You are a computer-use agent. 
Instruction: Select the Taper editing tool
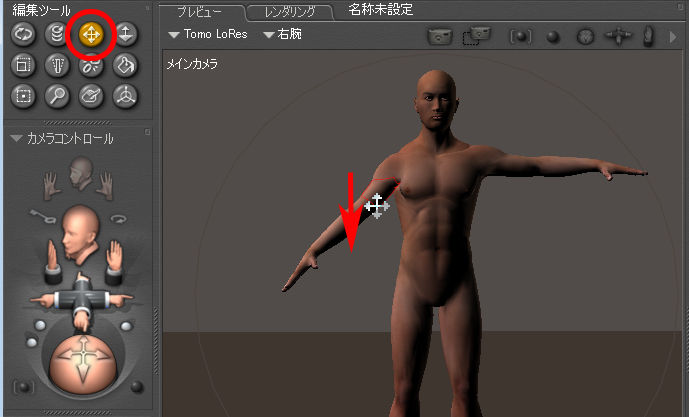57,65
